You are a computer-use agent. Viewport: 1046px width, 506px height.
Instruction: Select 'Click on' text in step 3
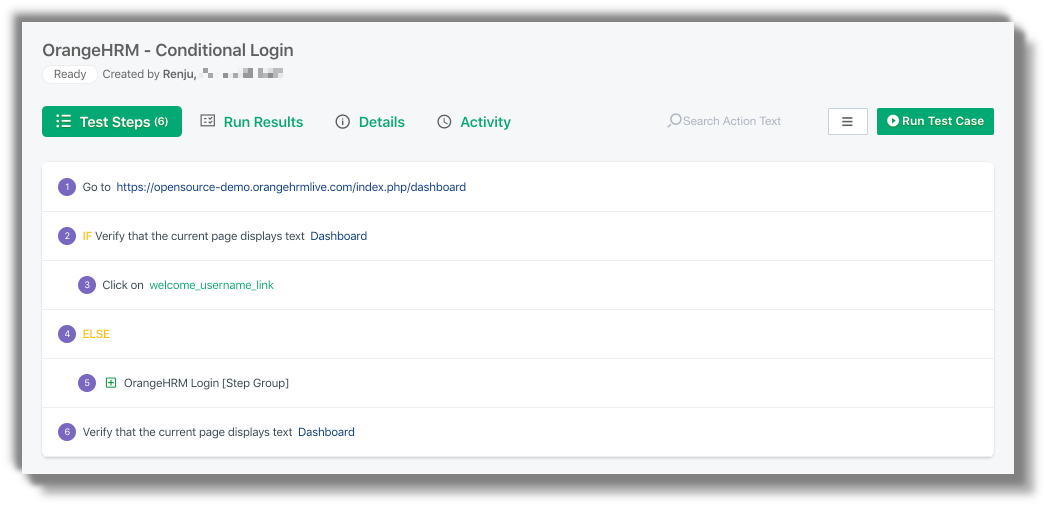tap(123, 285)
